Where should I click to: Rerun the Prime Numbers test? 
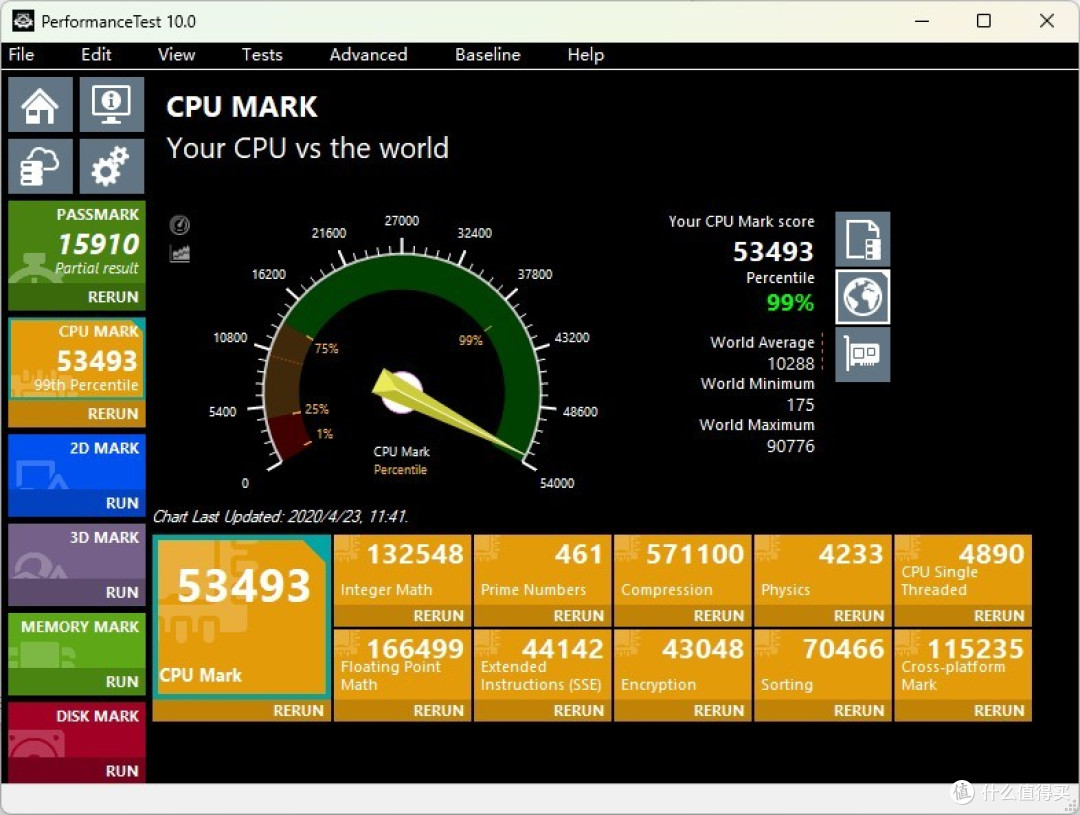(579, 615)
